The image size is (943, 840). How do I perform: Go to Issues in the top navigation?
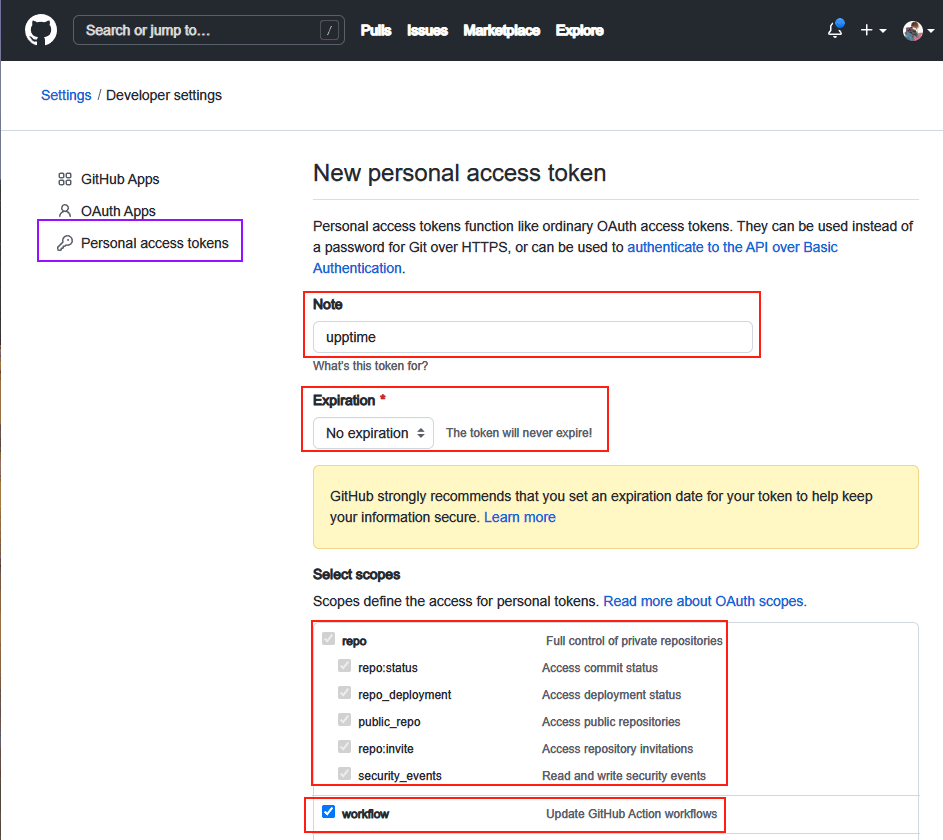click(x=428, y=30)
